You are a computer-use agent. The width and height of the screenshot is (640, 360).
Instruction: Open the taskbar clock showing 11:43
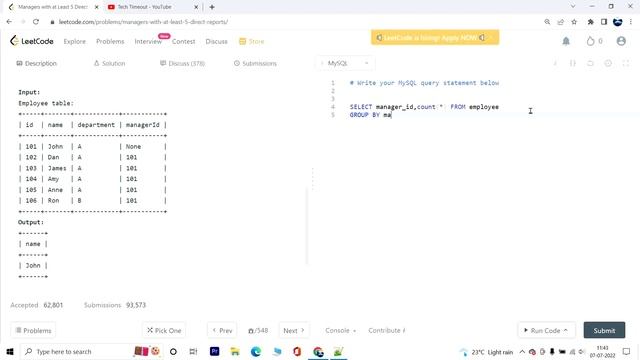coord(602,351)
